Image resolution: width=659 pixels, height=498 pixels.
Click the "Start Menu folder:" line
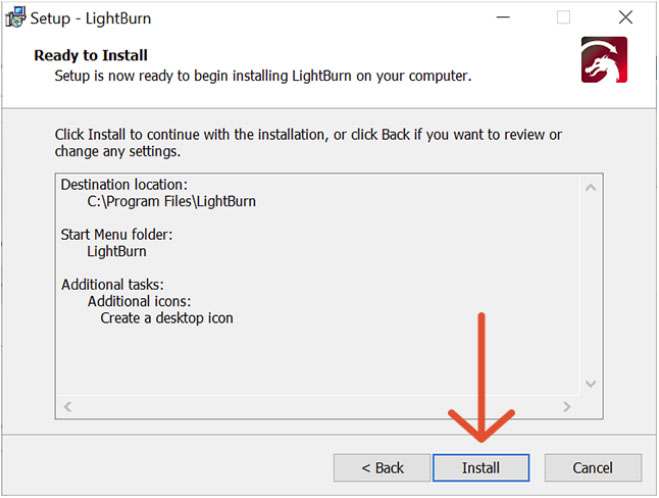coord(116,235)
